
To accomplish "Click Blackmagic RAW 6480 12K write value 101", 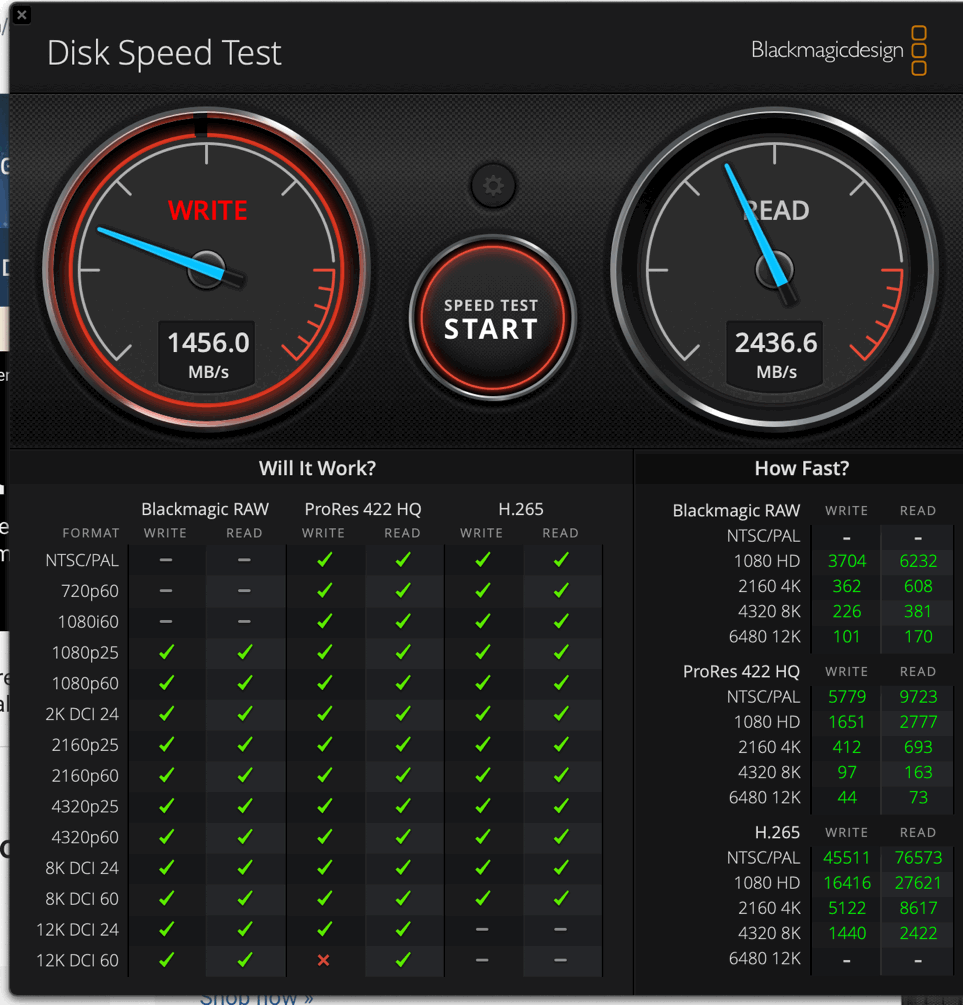I will coord(847,636).
